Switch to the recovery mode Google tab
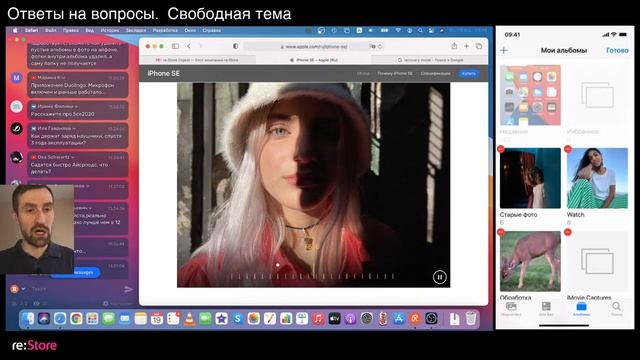 (x=429, y=60)
